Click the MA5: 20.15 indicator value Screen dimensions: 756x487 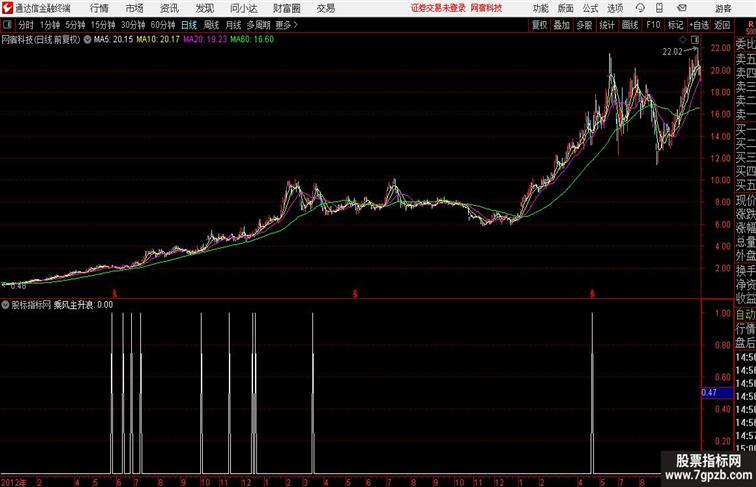click(x=113, y=40)
